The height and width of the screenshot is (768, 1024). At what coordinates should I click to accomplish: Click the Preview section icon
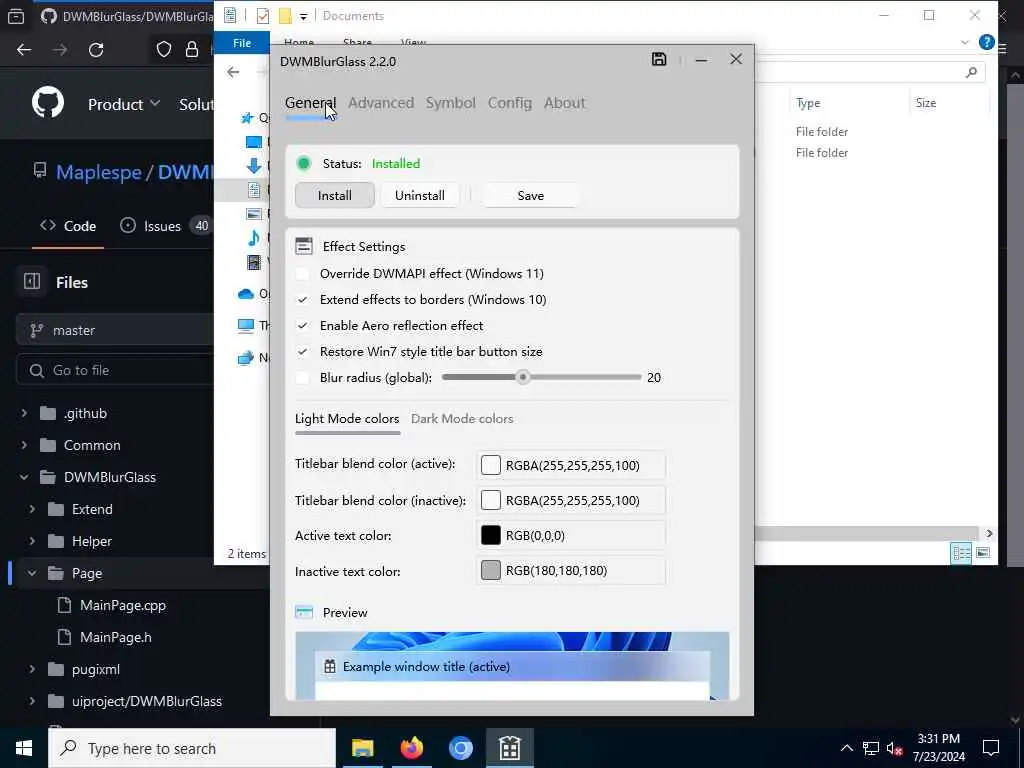point(304,613)
